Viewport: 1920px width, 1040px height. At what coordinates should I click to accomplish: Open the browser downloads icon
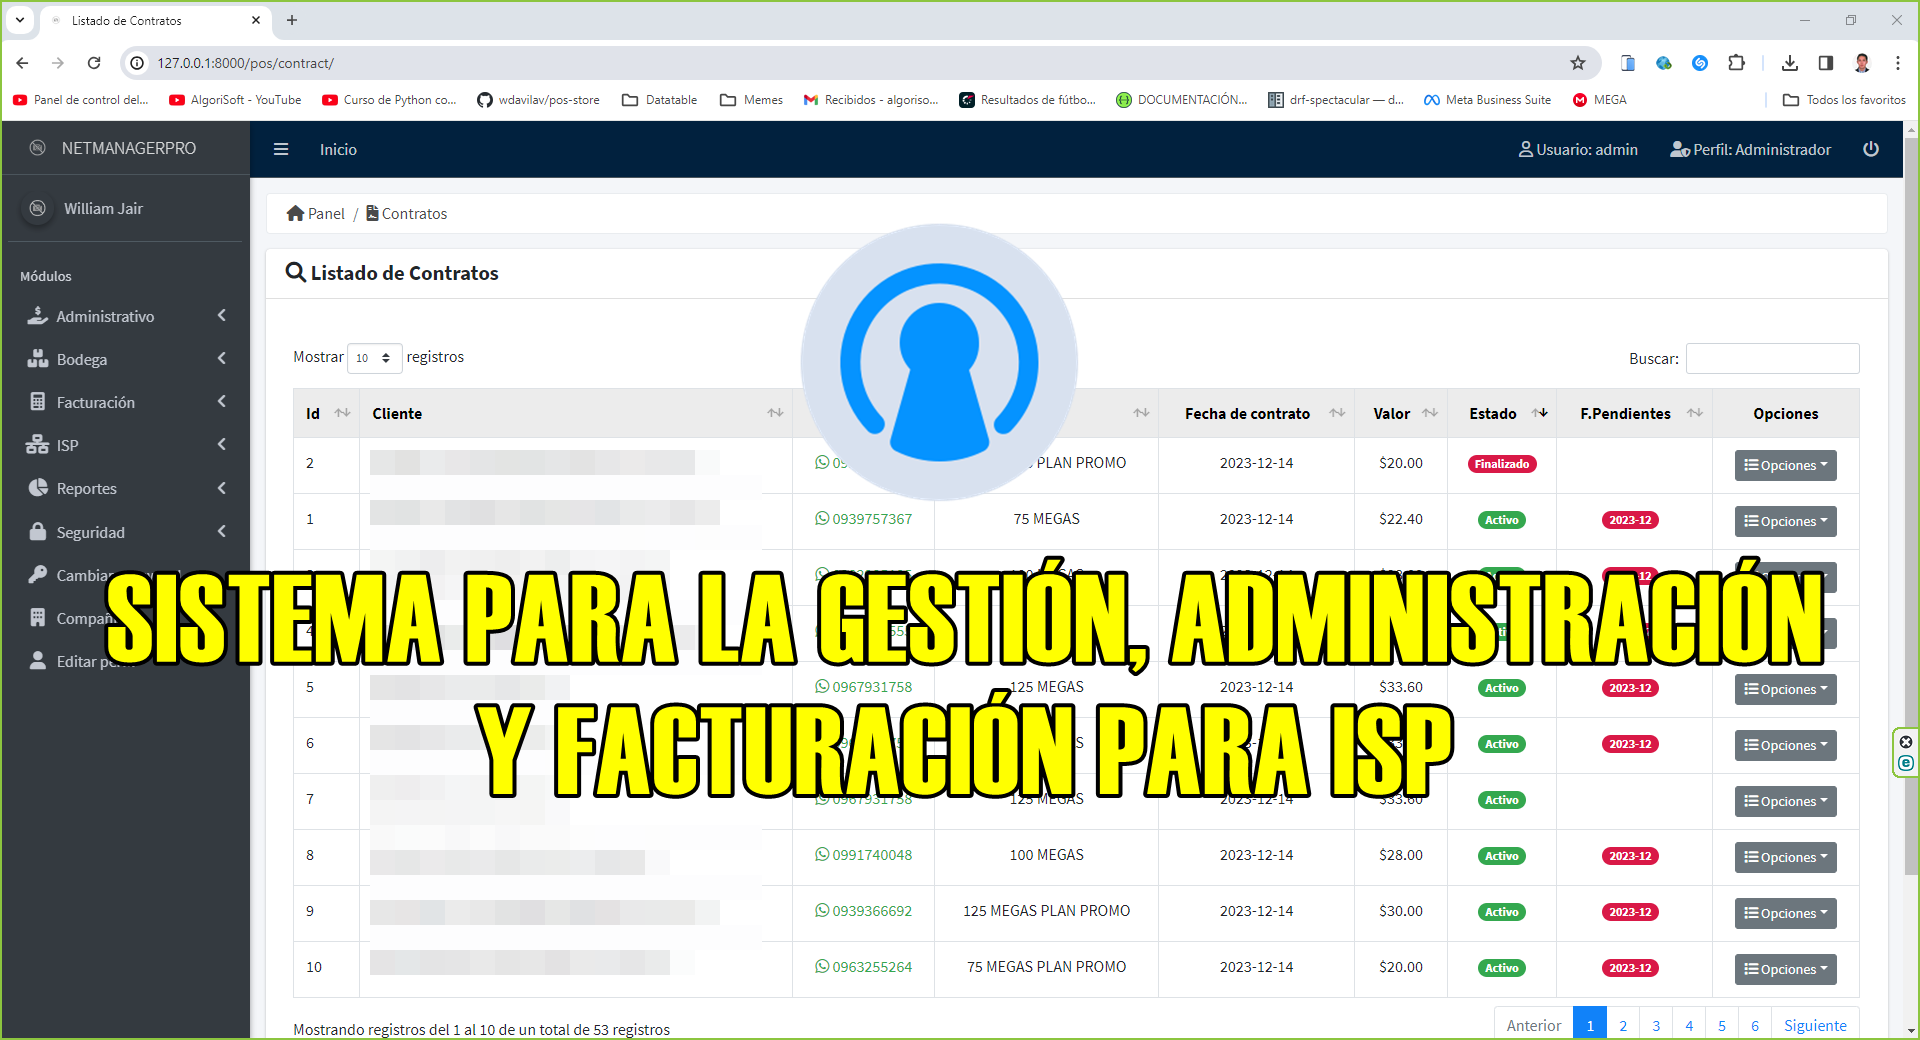click(1789, 63)
